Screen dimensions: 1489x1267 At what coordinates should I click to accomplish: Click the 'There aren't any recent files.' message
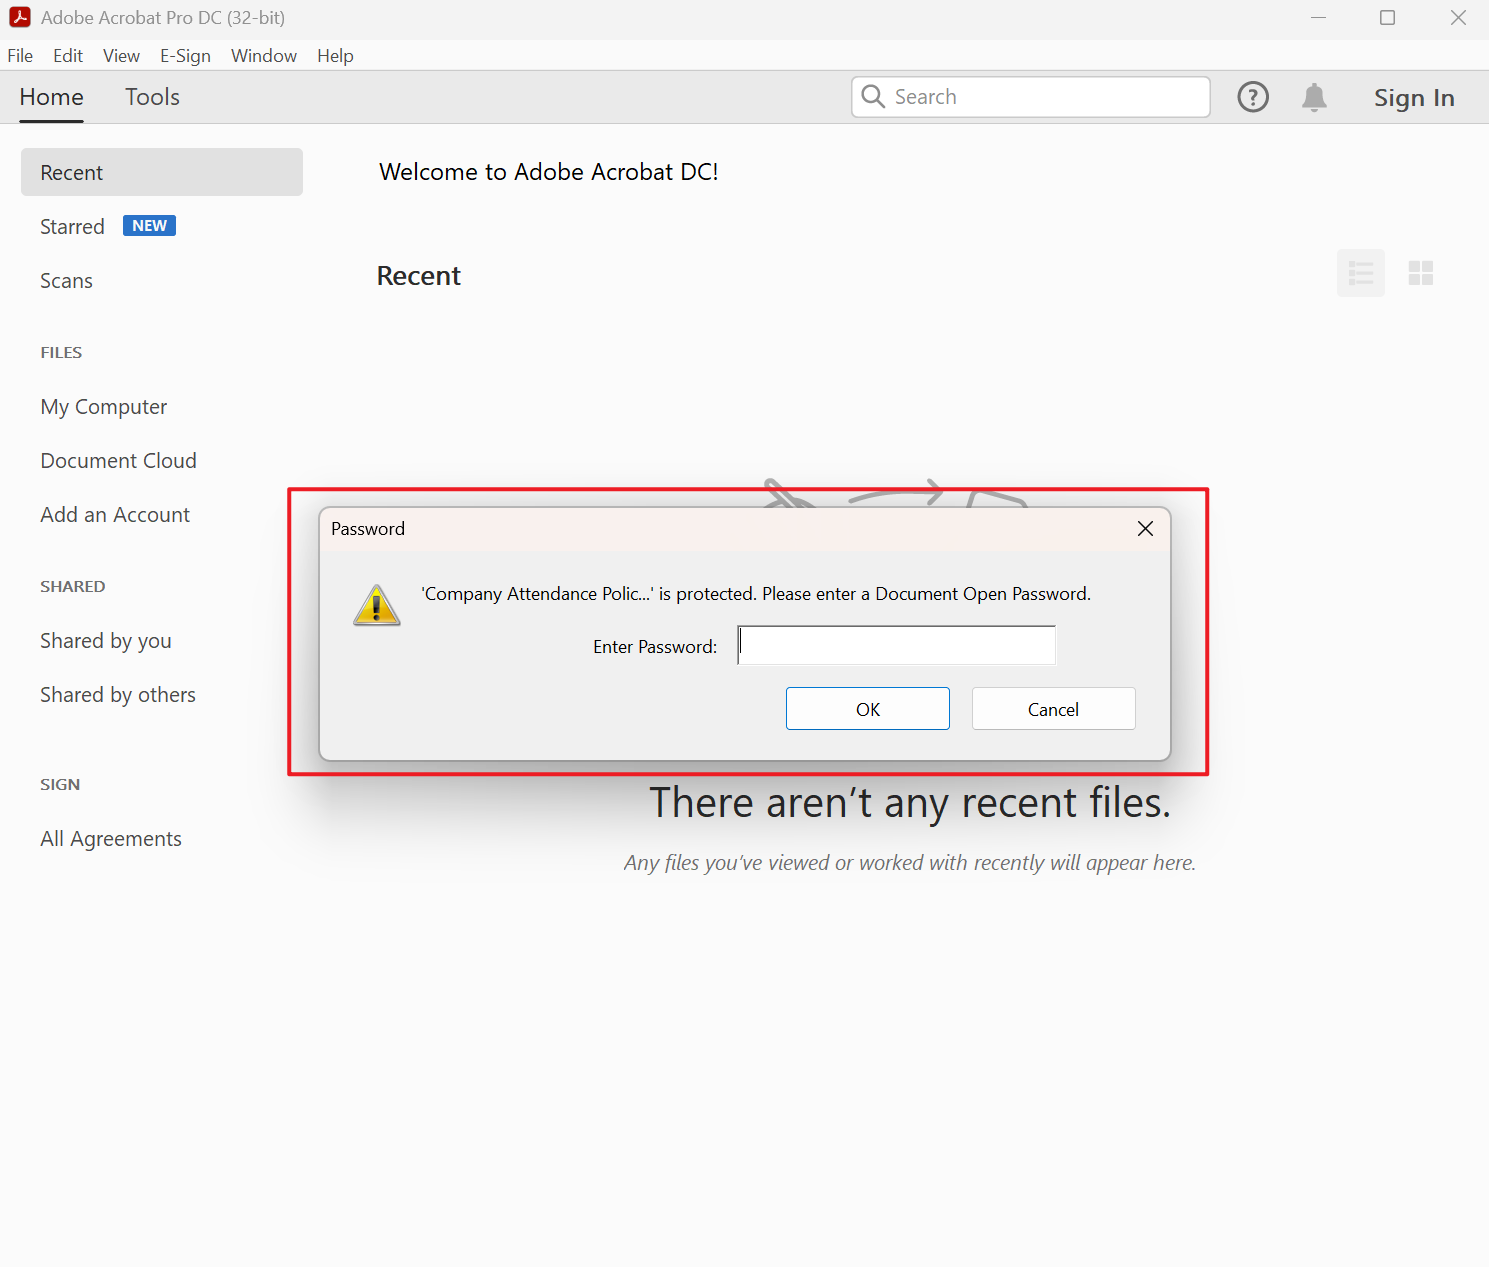pyautogui.click(x=910, y=803)
